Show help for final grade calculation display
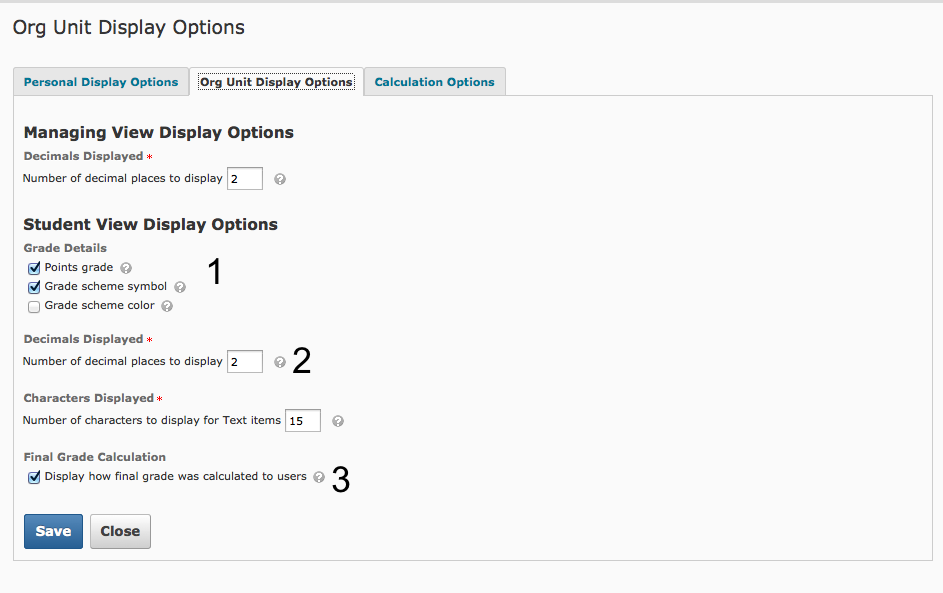 [319, 477]
